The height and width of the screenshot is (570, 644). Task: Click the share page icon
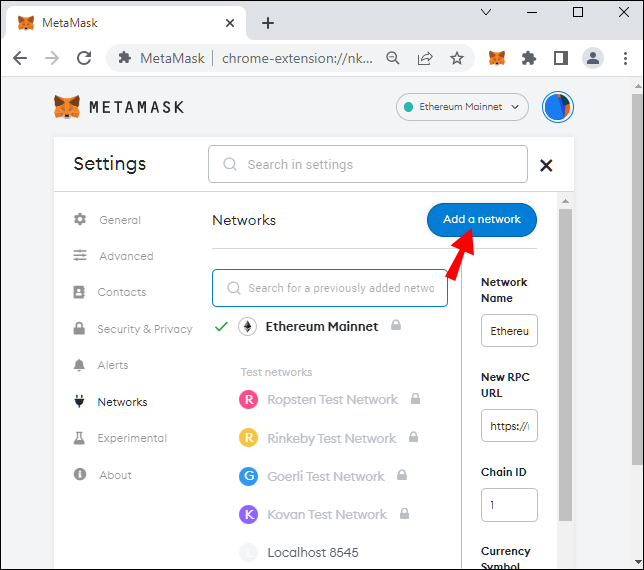(425, 58)
